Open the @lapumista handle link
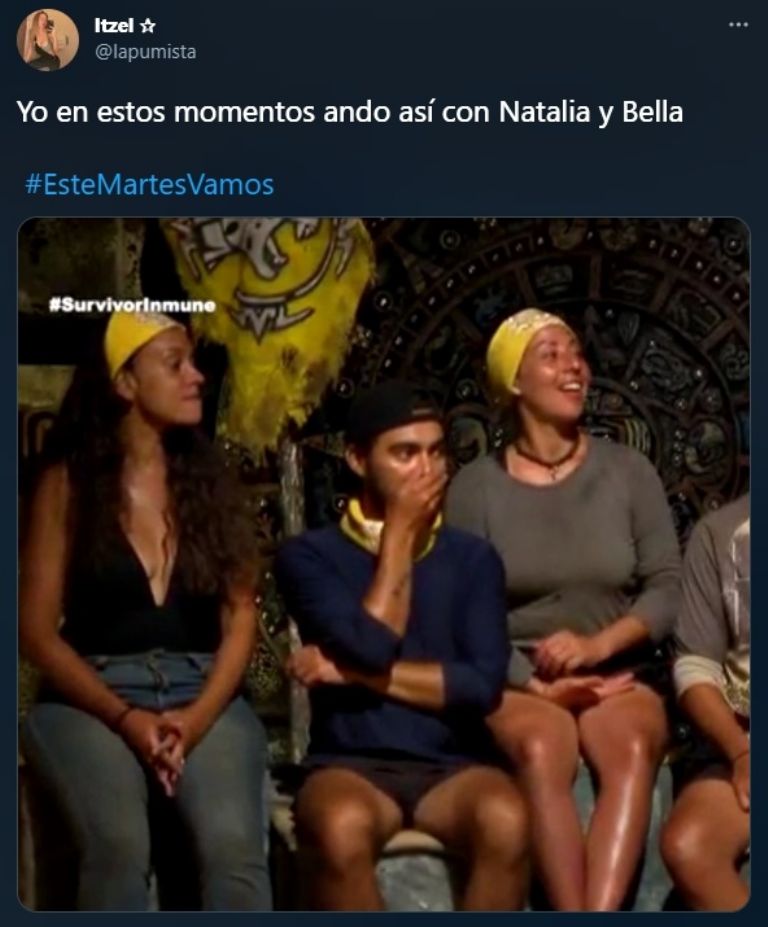 pos(145,52)
